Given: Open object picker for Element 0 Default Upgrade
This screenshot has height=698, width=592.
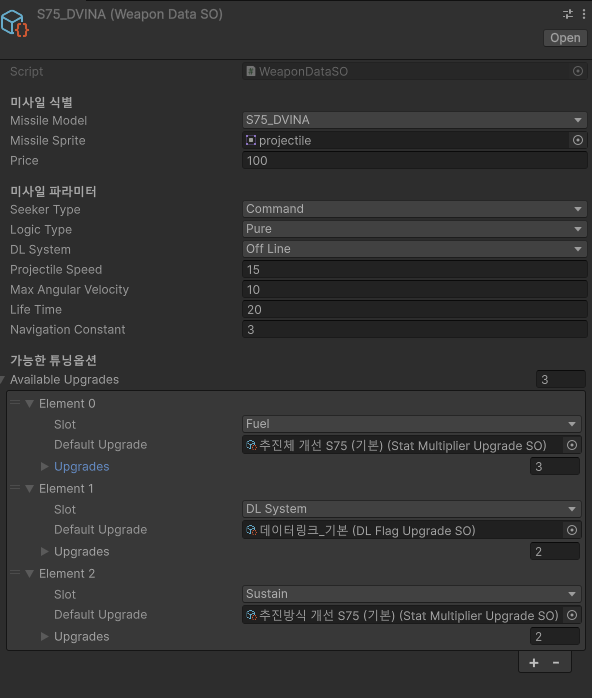Looking at the screenshot, I should (572, 445).
